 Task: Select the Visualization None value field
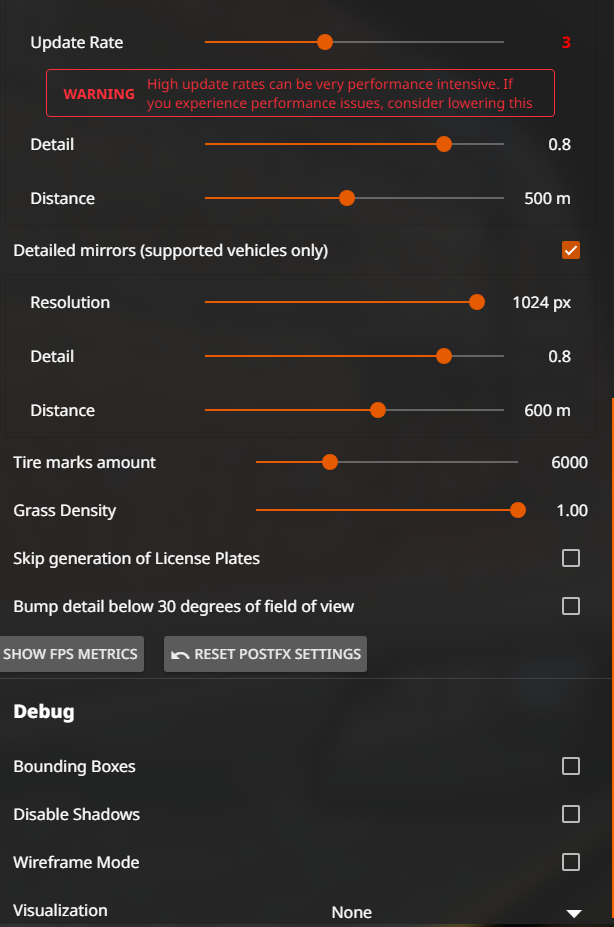[x=352, y=912]
